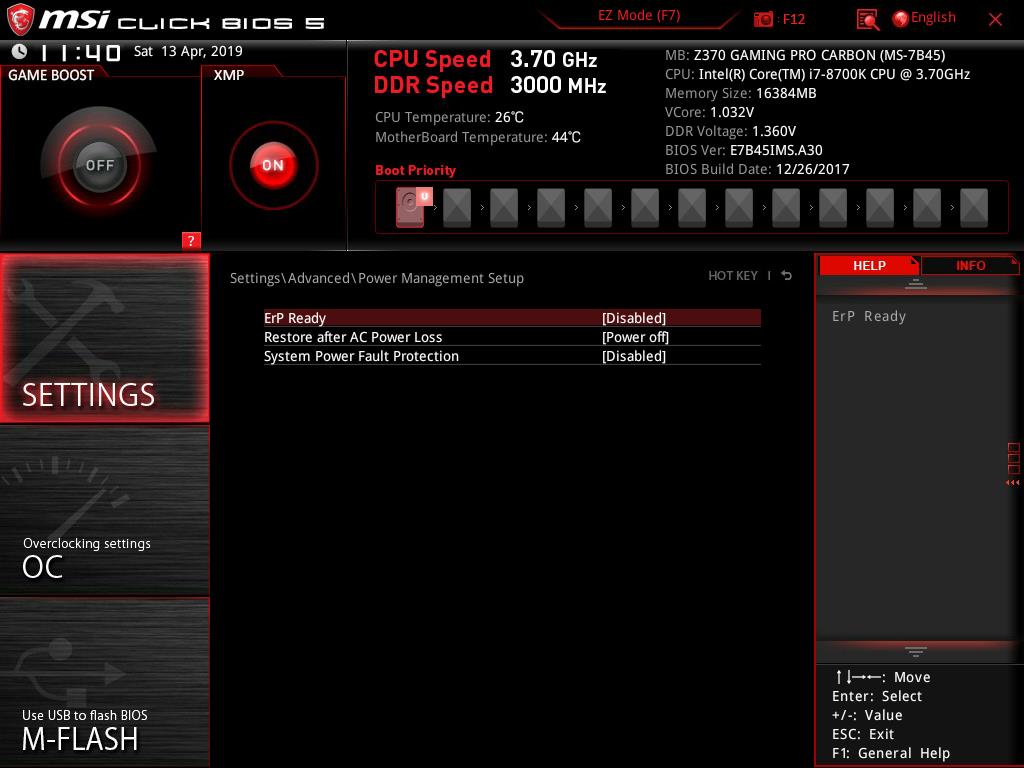This screenshot has width=1024, height=768.
Task: Click the date Sat 13 Apr, 2019
Action: pos(188,51)
